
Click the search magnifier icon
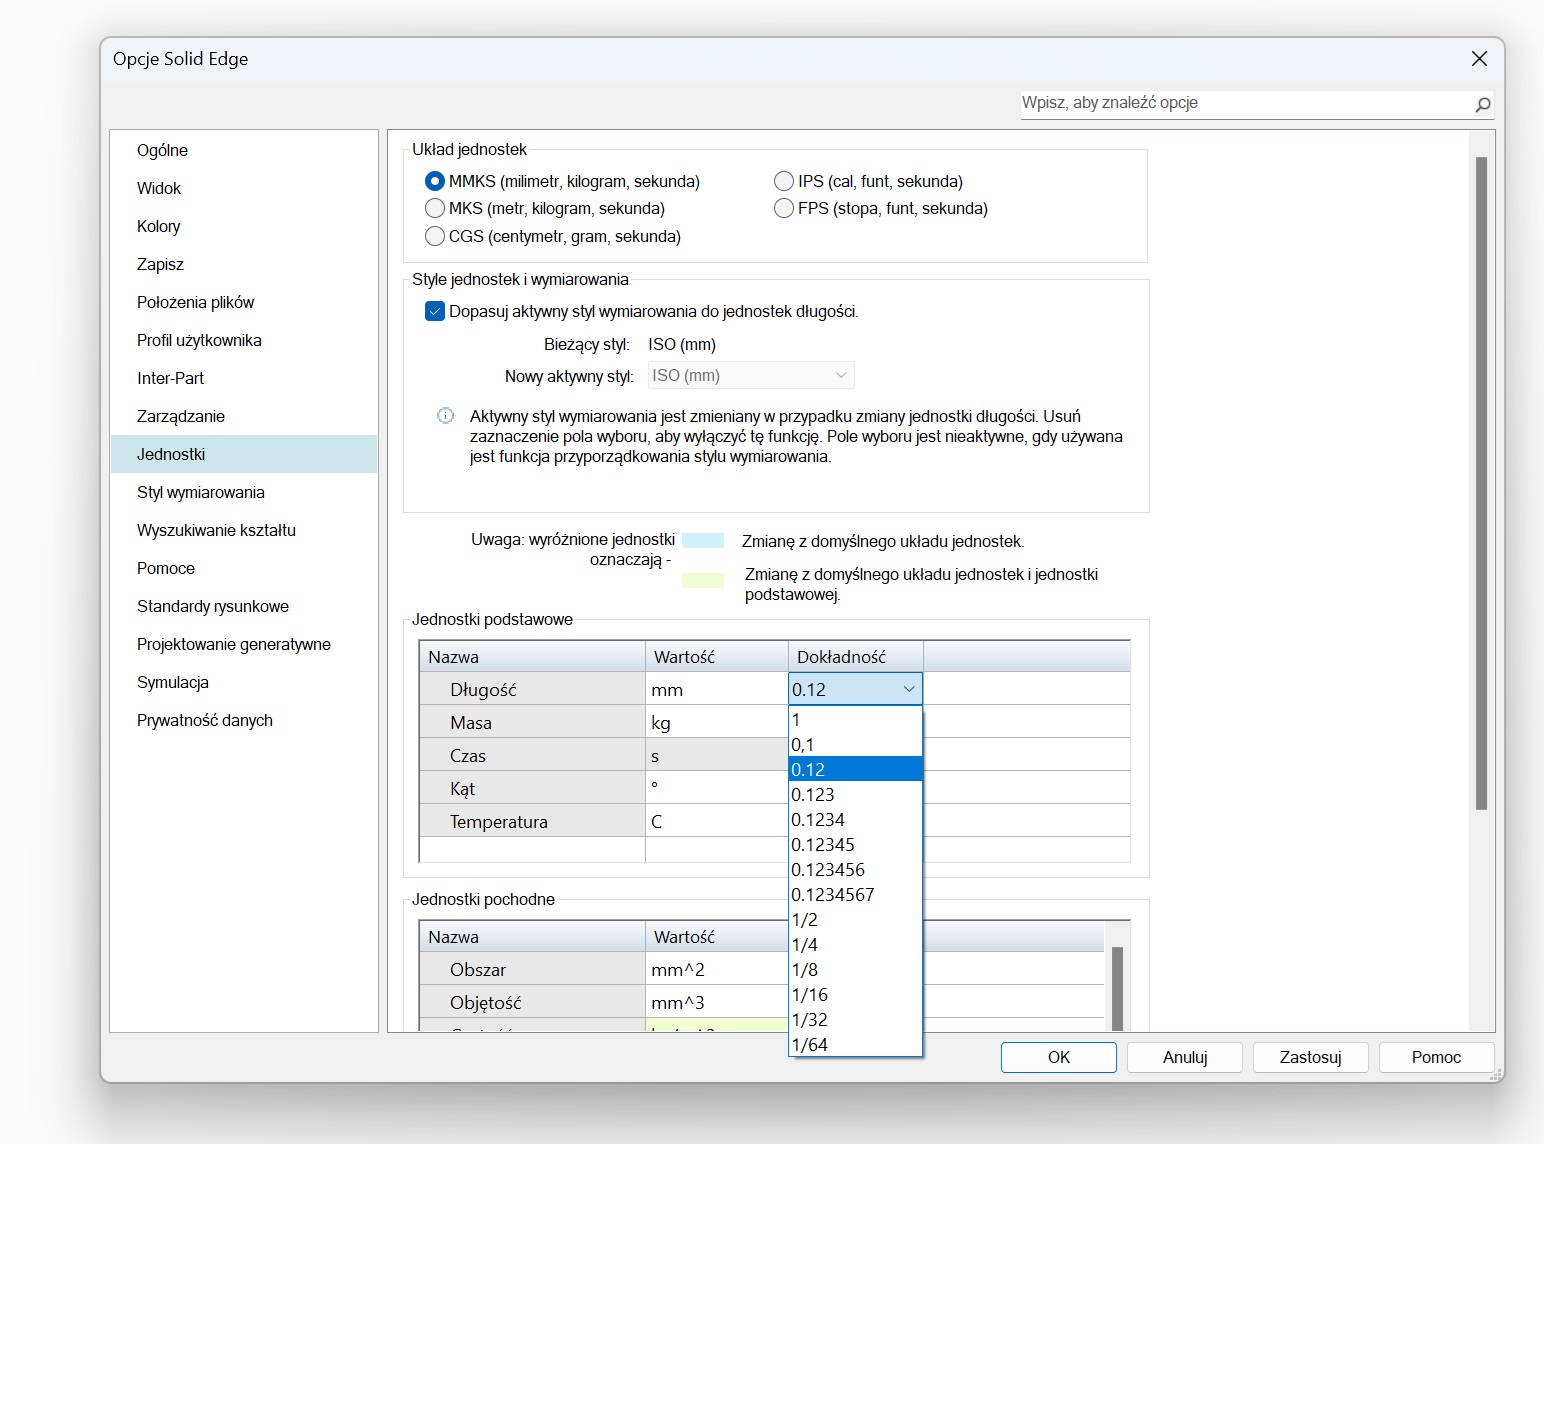point(1482,104)
